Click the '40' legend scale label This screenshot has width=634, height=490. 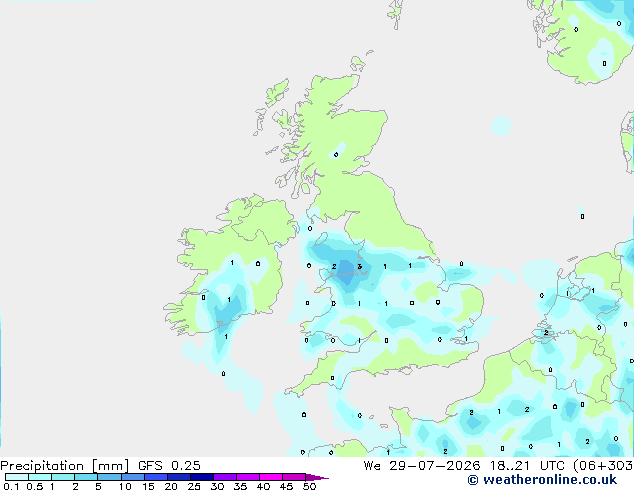tap(264, 486)
